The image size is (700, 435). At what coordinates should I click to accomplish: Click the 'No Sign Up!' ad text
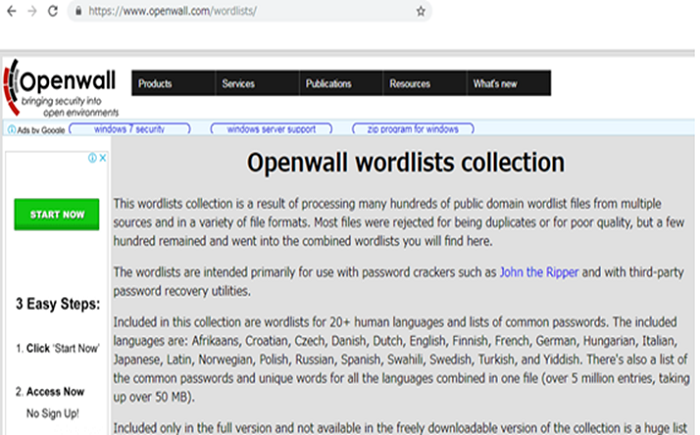coord(53,414)
